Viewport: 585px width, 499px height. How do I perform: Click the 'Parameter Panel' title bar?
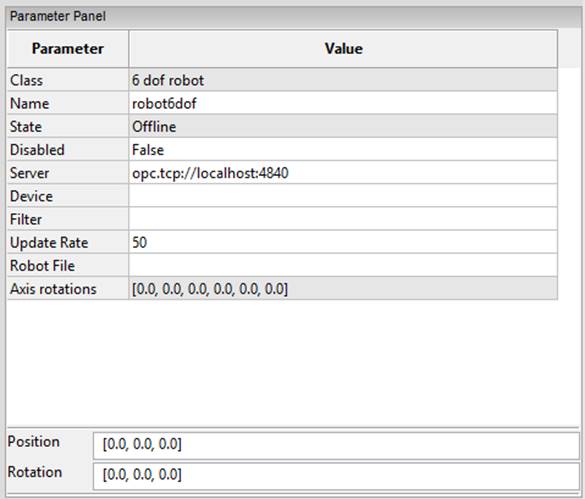(x=293, y=16)
